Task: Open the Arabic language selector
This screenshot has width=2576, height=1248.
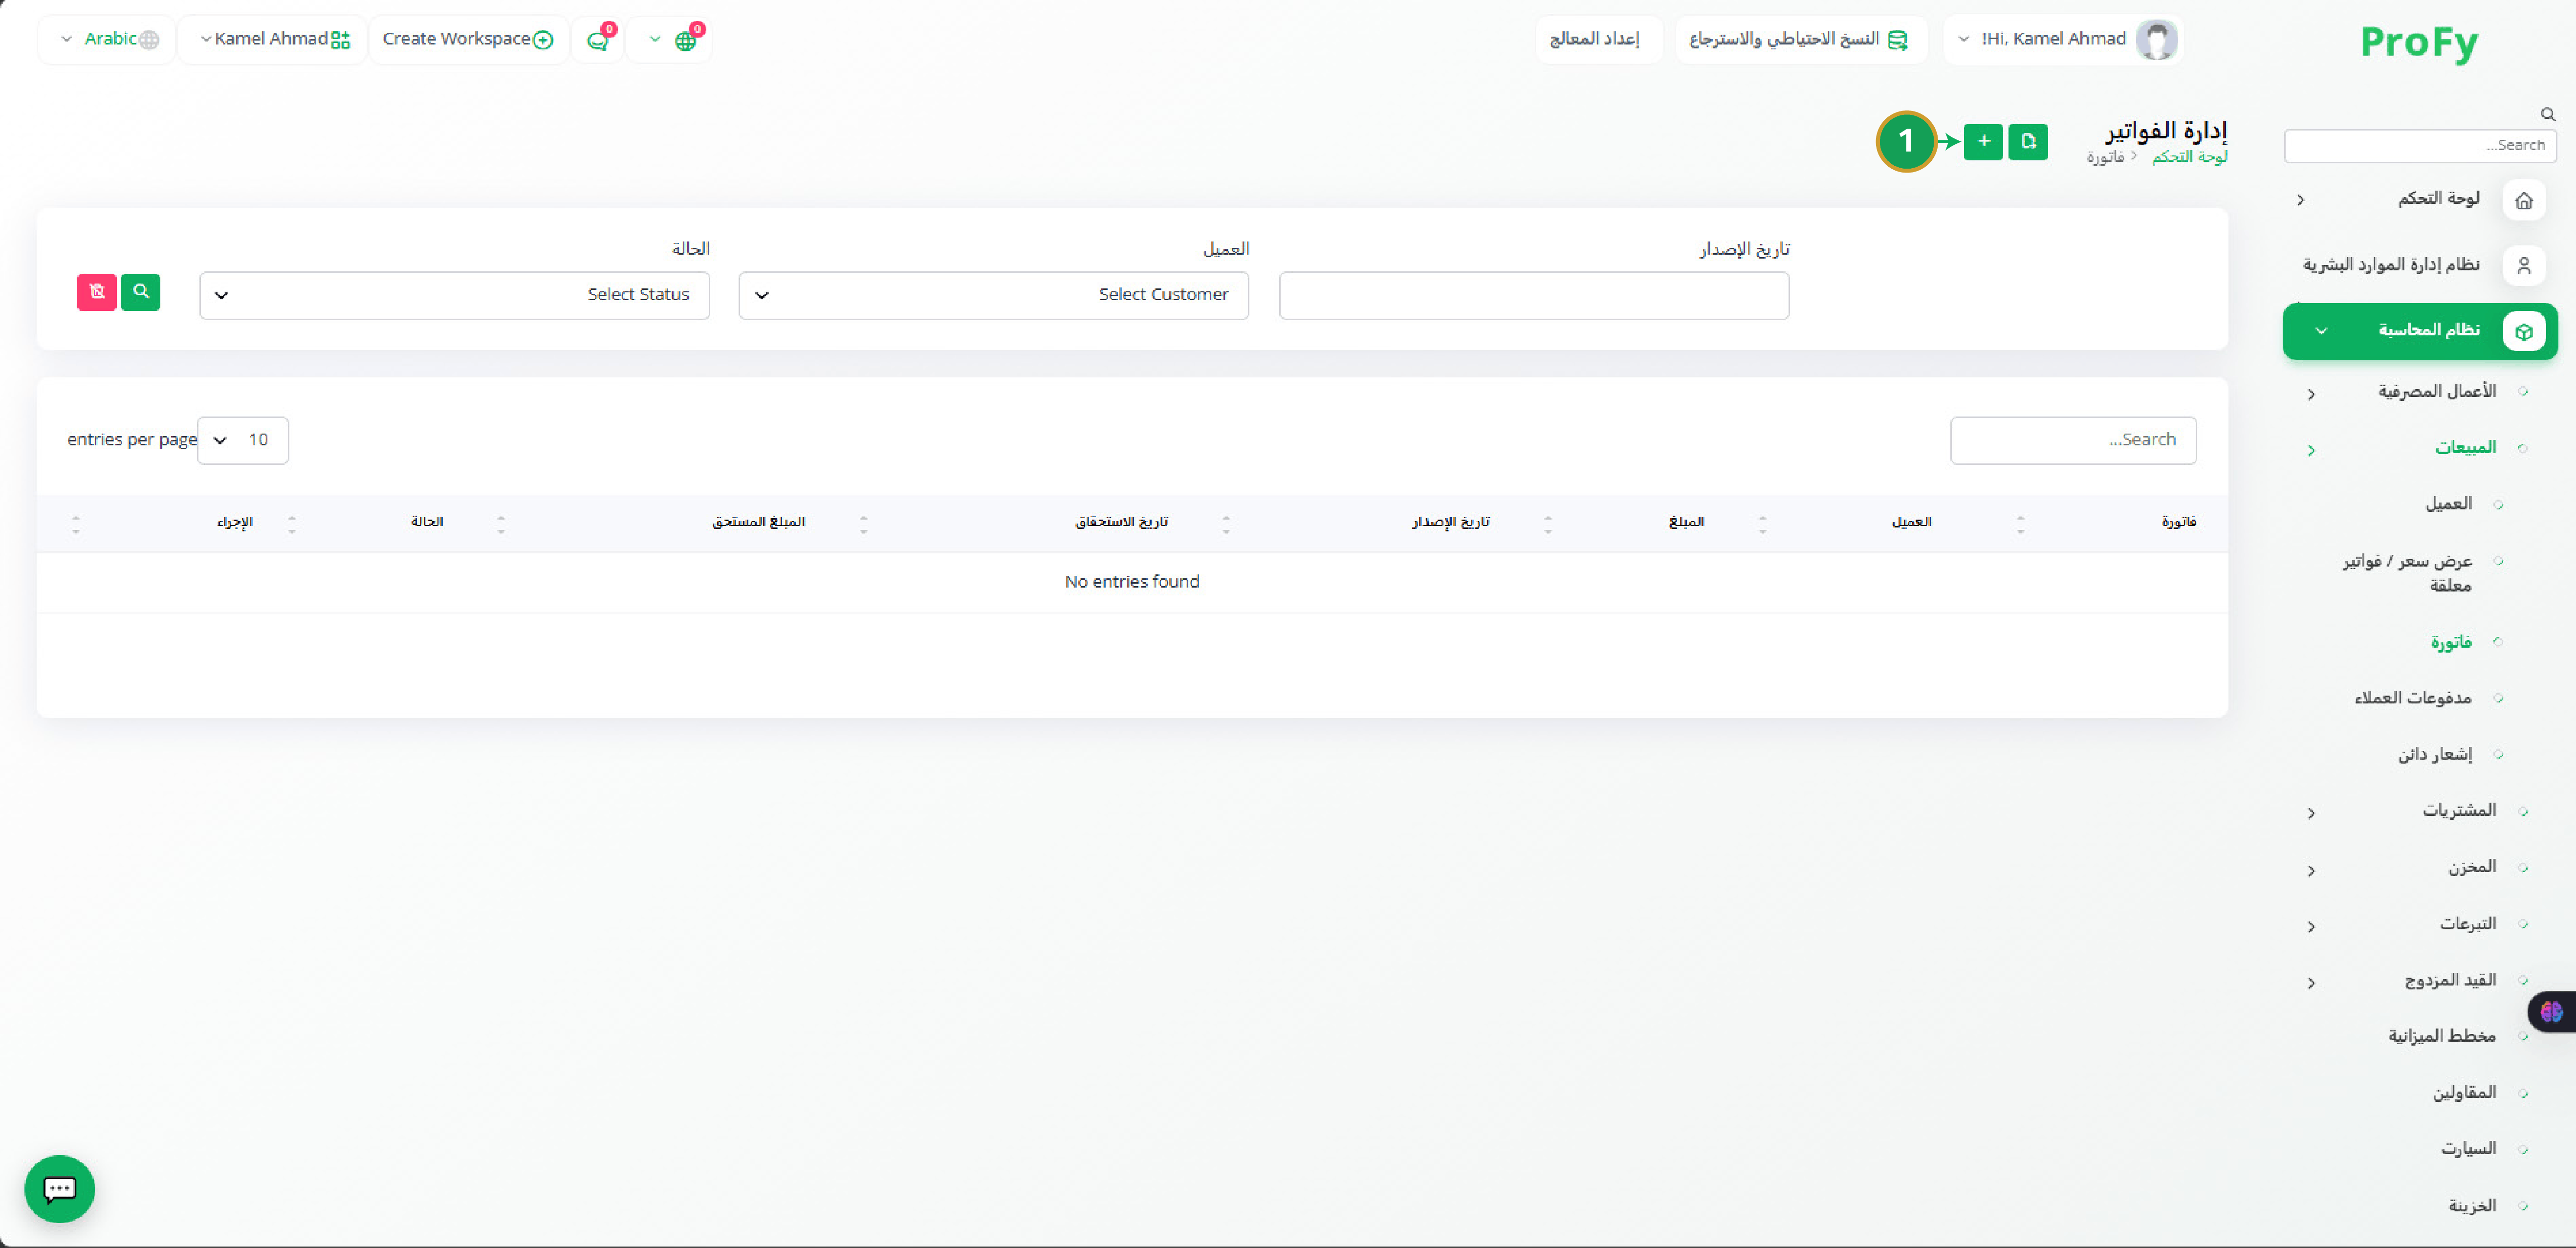Action: click(x=108, y=40)
